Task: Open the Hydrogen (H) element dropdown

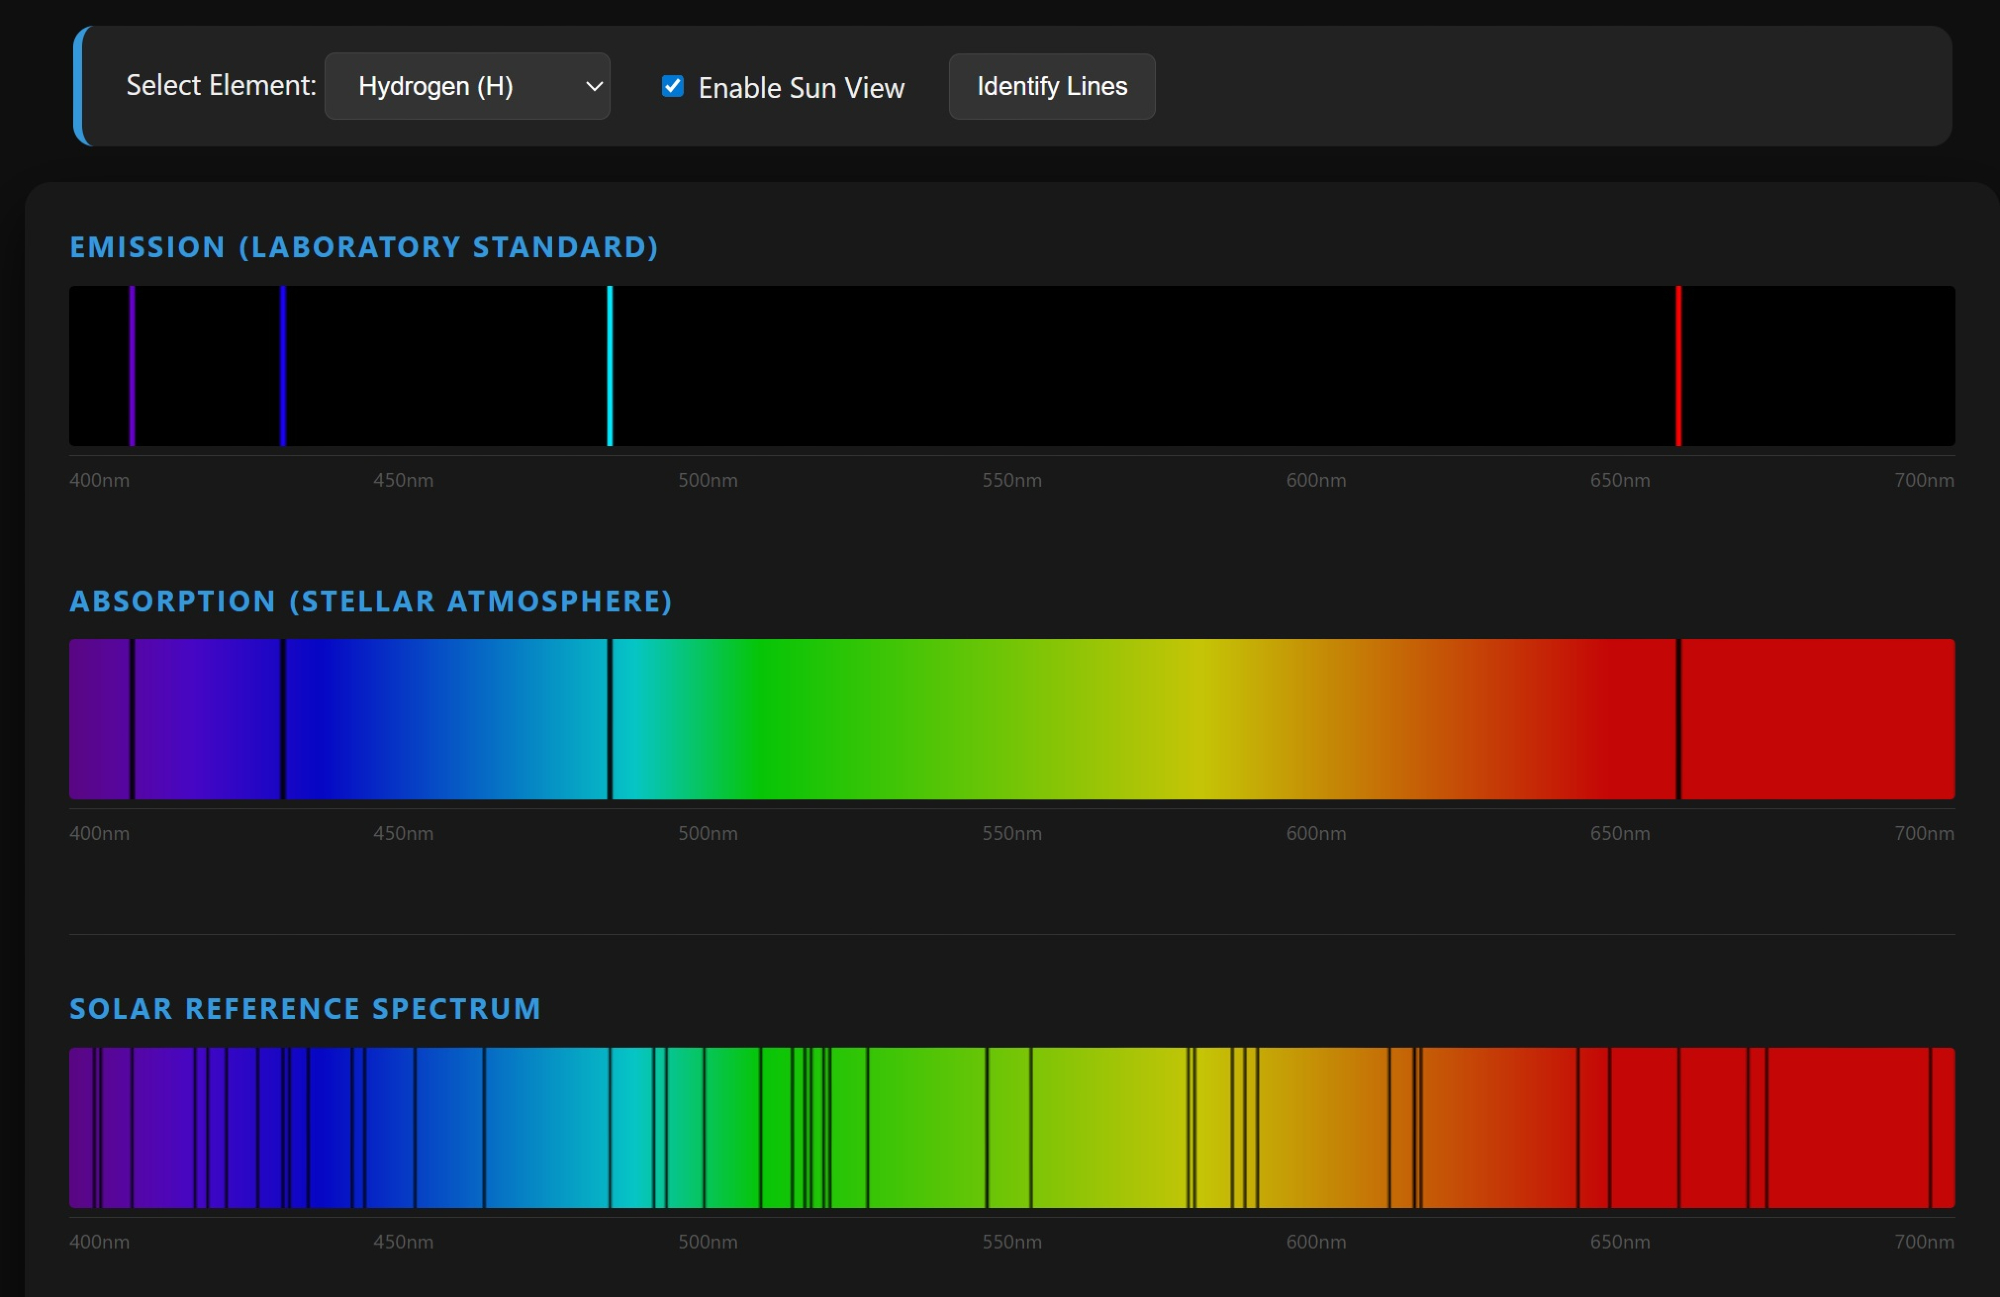Action: (466, 86)
